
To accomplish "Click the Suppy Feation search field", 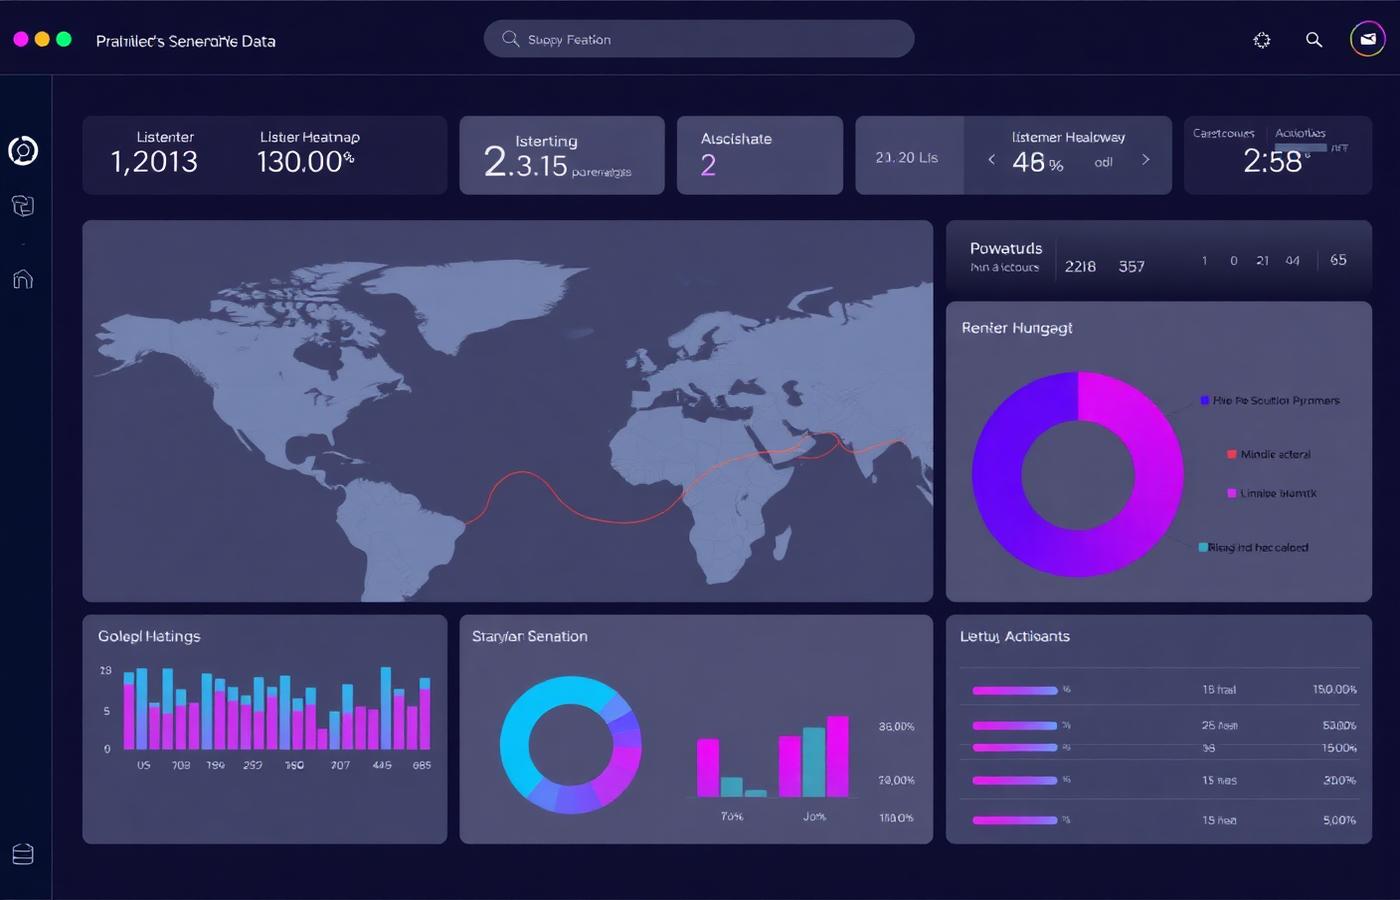I will pyautogui.click(x=699, y=39).
